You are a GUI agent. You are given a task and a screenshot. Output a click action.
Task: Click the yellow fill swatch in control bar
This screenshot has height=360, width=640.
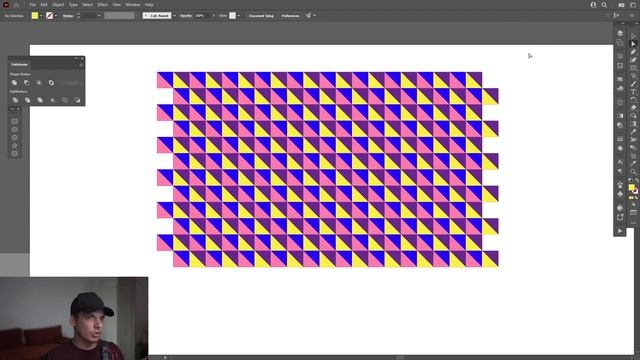click(x=35, y=16)
